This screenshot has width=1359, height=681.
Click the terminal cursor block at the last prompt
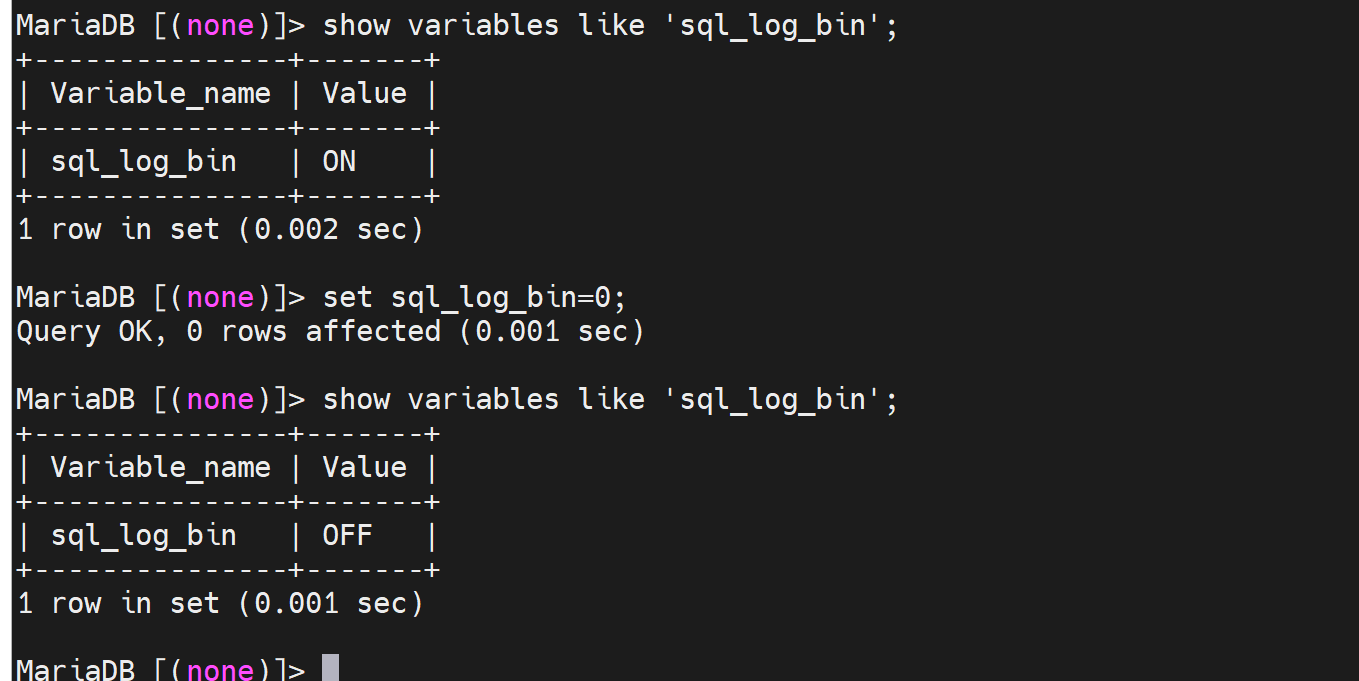click(x=330, y=668)
